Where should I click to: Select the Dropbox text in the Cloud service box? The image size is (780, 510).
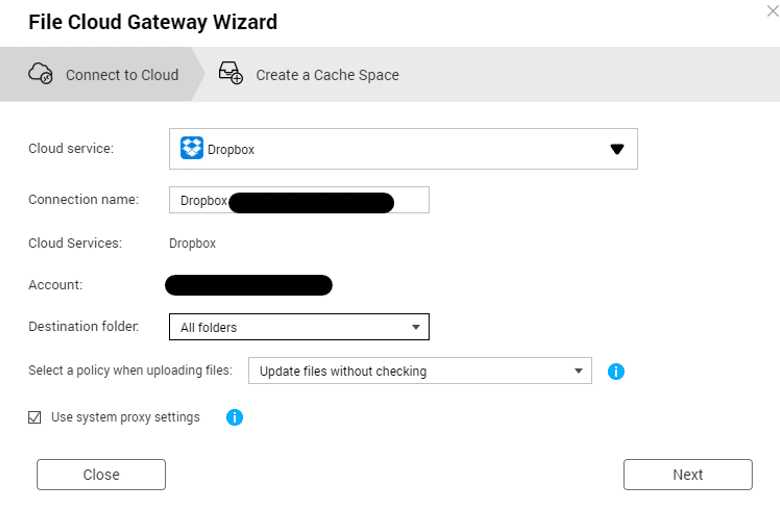(x=231, y=149)
